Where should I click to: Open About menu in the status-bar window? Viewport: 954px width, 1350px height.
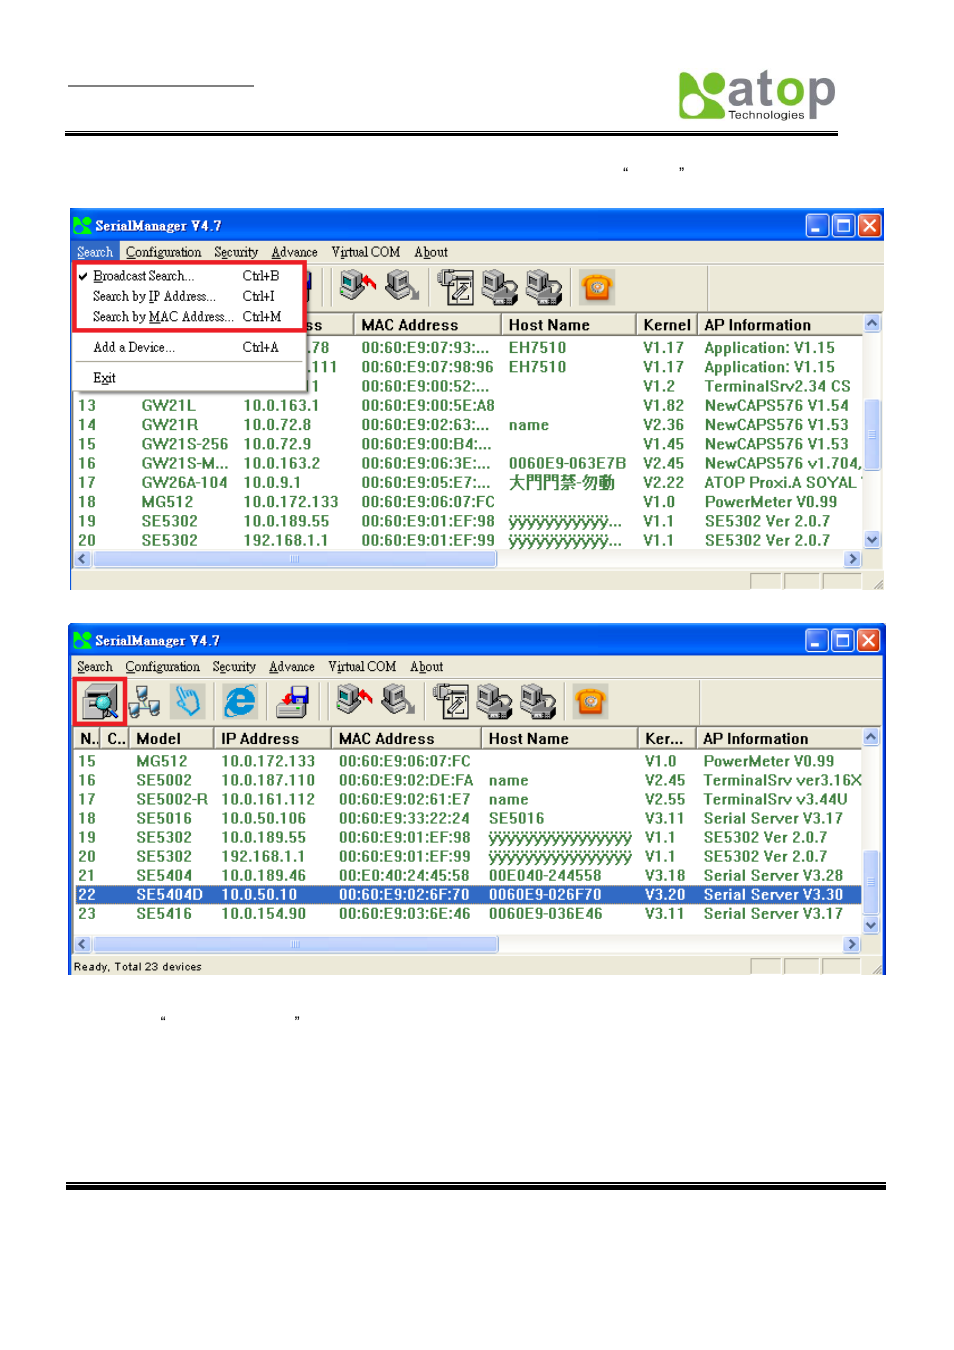tap(427, 667)
